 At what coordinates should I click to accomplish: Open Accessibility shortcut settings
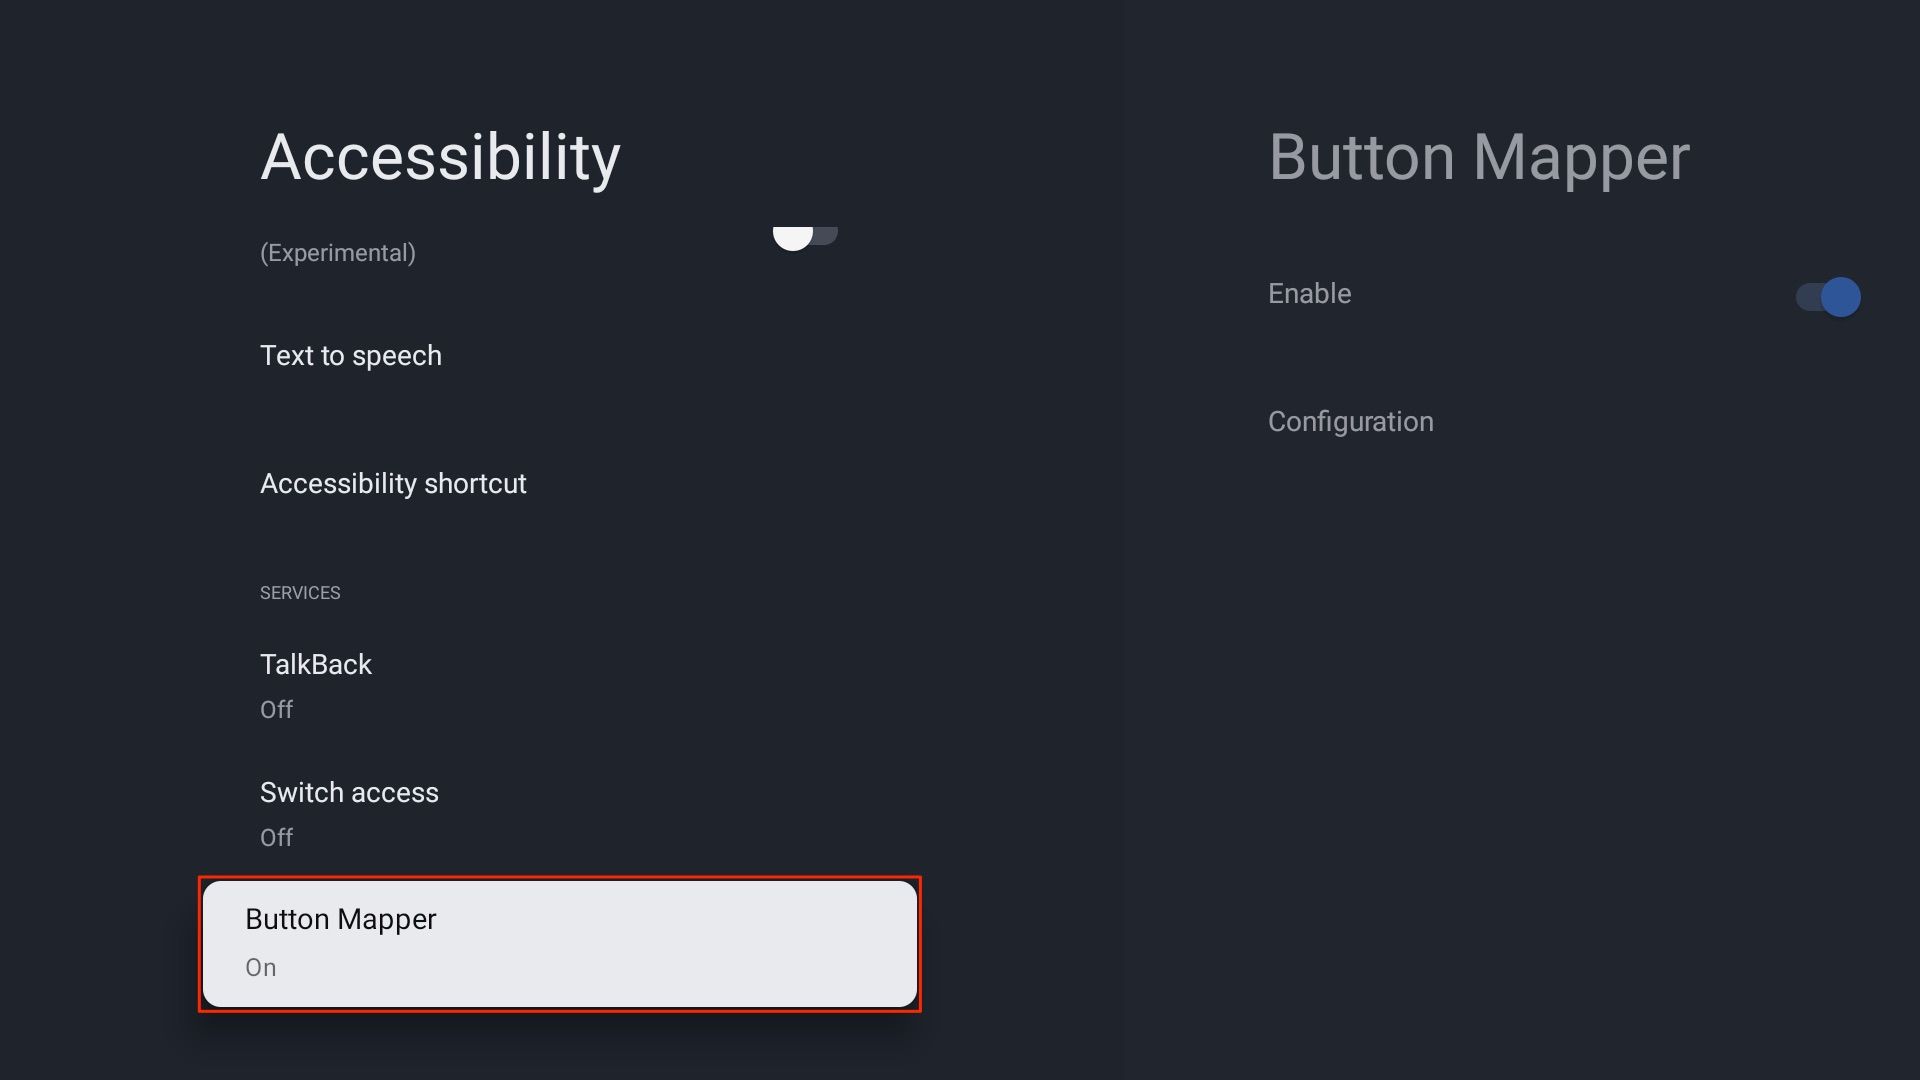click(x=393, y=484)
